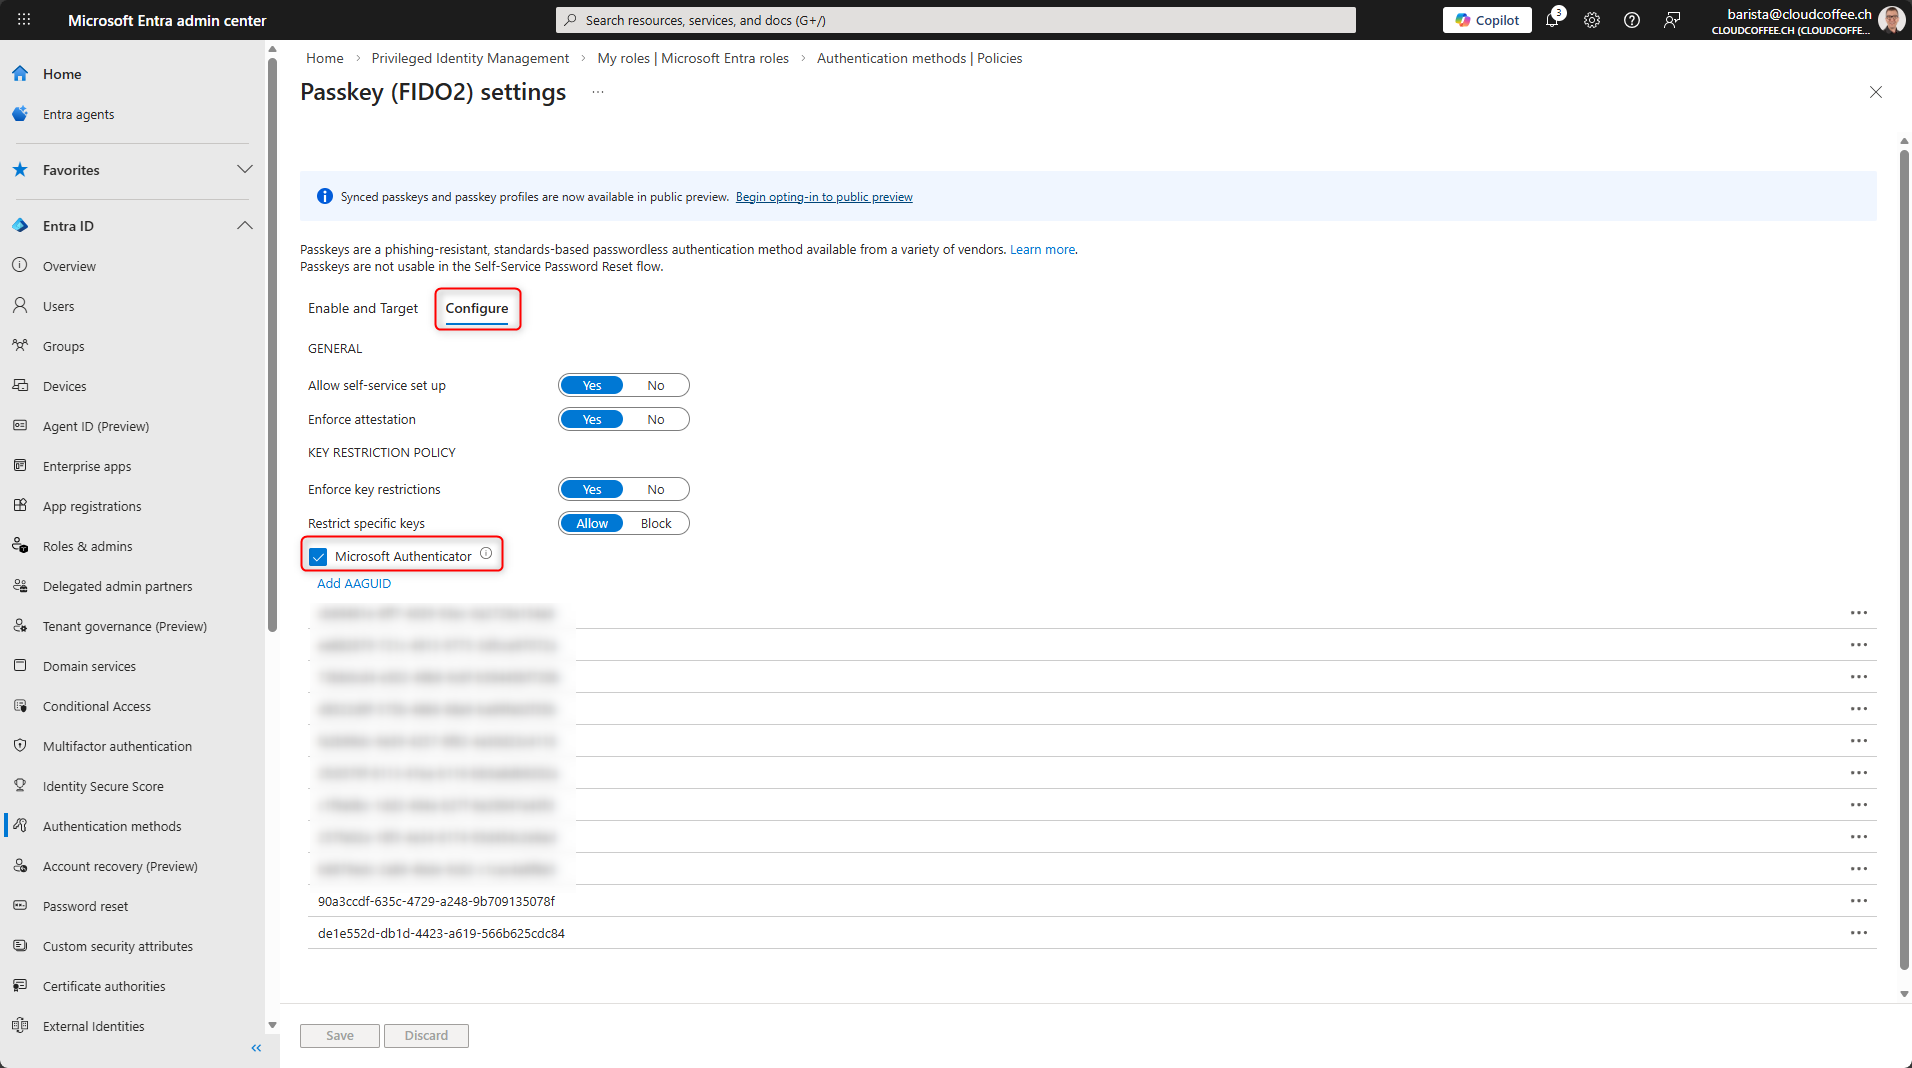Open the app launcher waffle icon
This screenshot has width=1912, height=1068.
click(x=24, y=20)
